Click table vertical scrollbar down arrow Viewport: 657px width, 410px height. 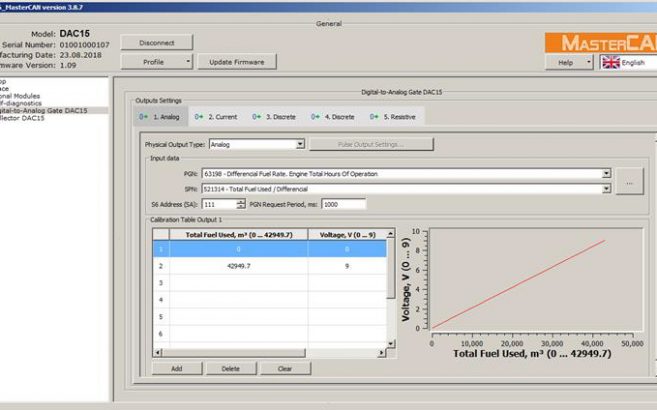click(391, 344)
